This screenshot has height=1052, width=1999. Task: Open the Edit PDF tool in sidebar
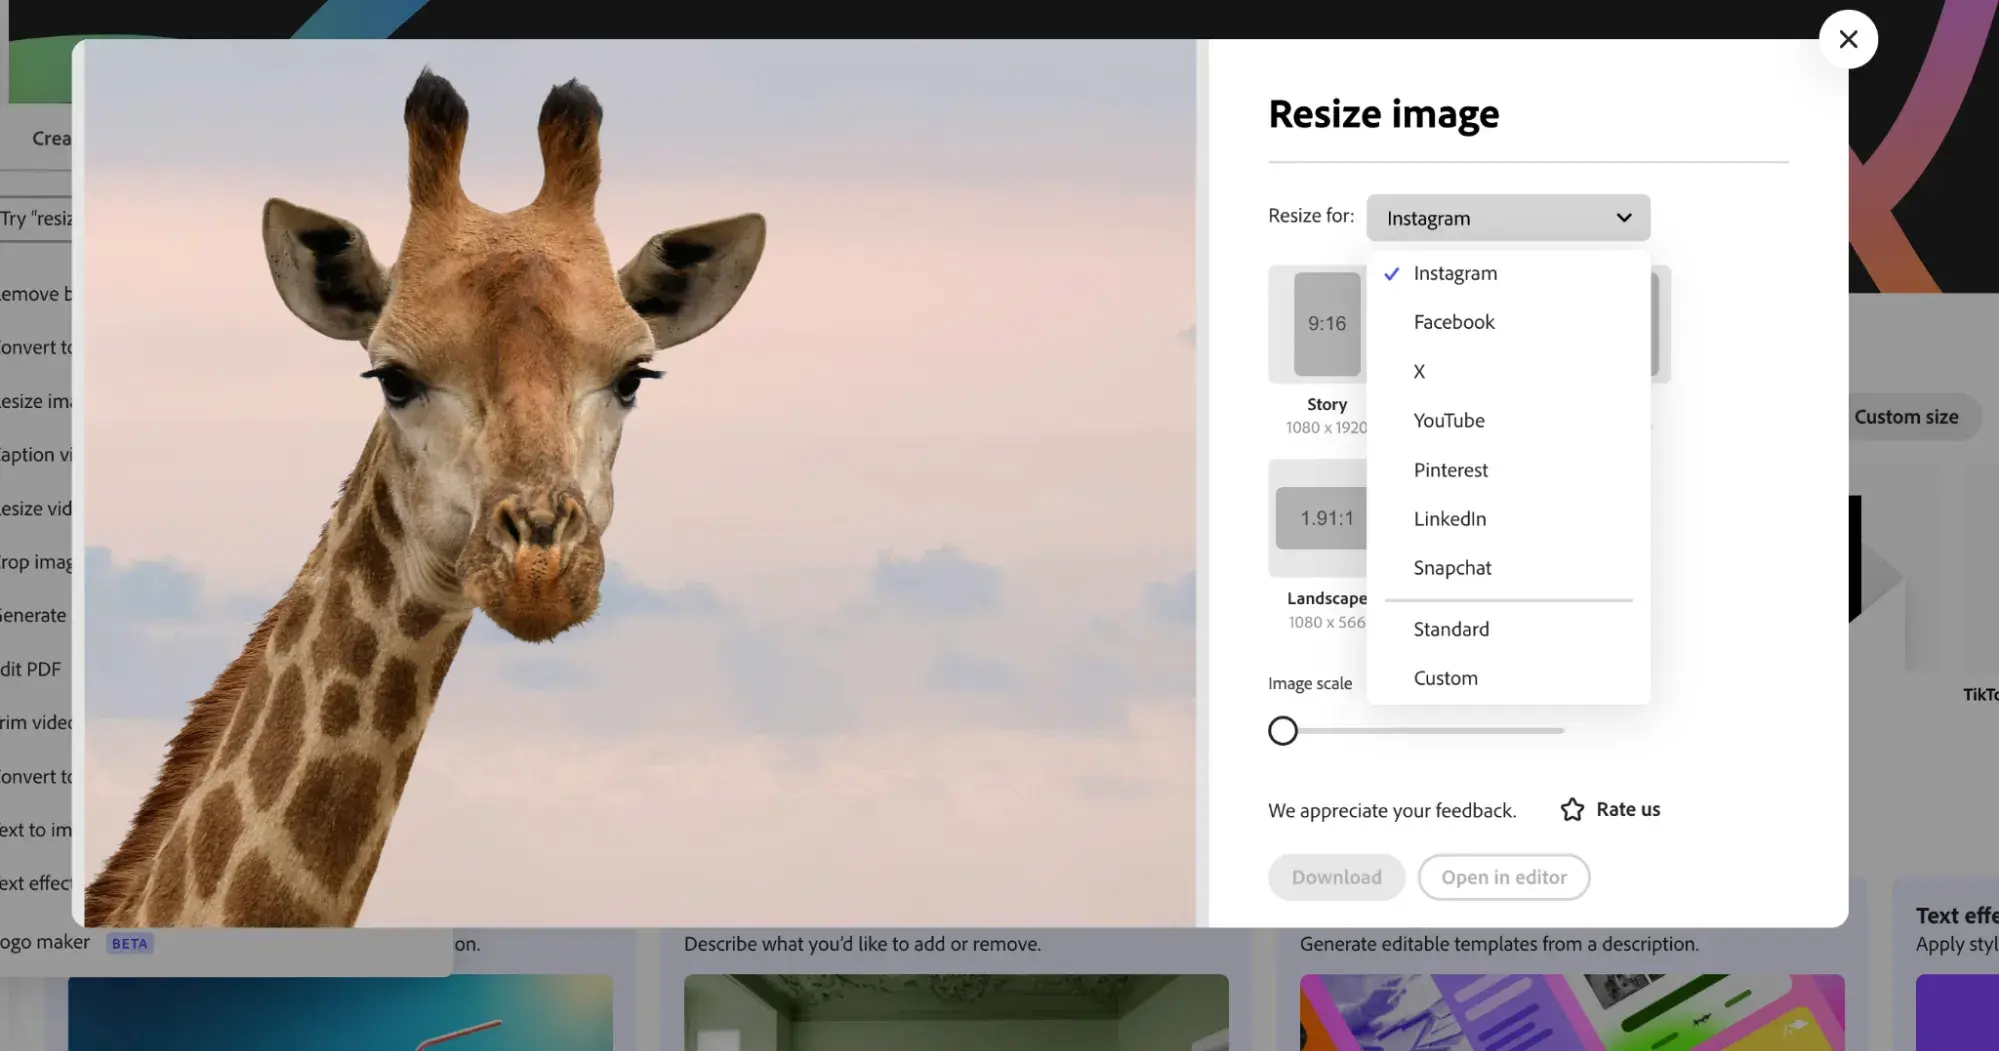coord(29,668)
